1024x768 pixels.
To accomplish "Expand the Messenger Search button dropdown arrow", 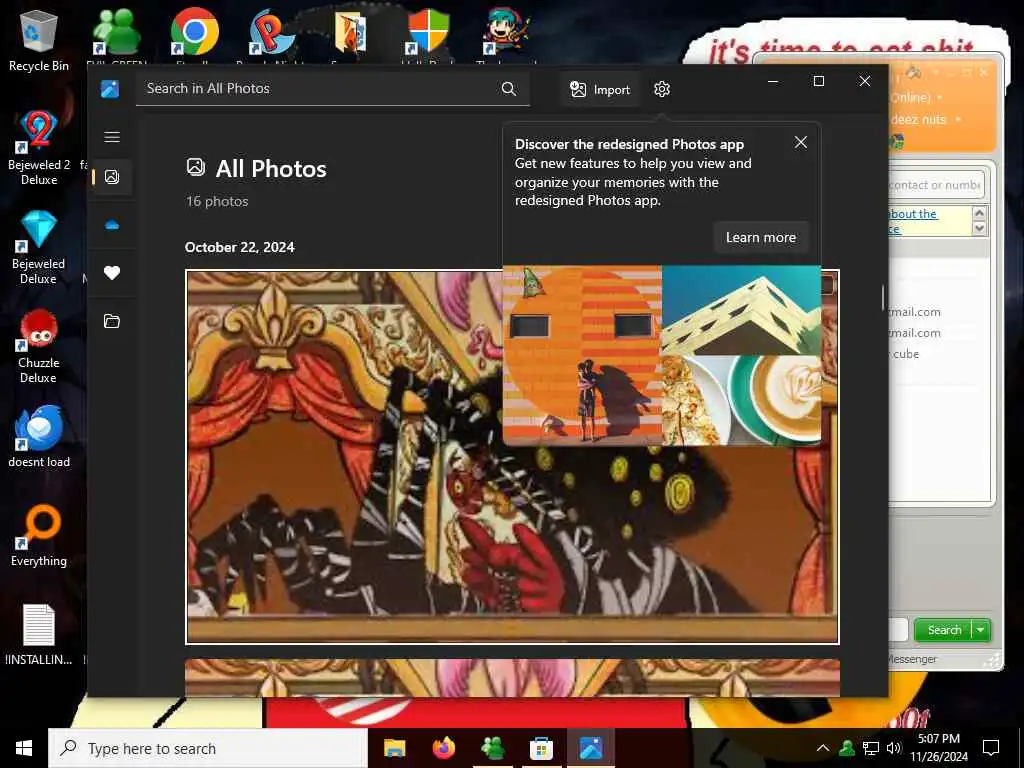I will pyautogui.click(x=981, y=630).
